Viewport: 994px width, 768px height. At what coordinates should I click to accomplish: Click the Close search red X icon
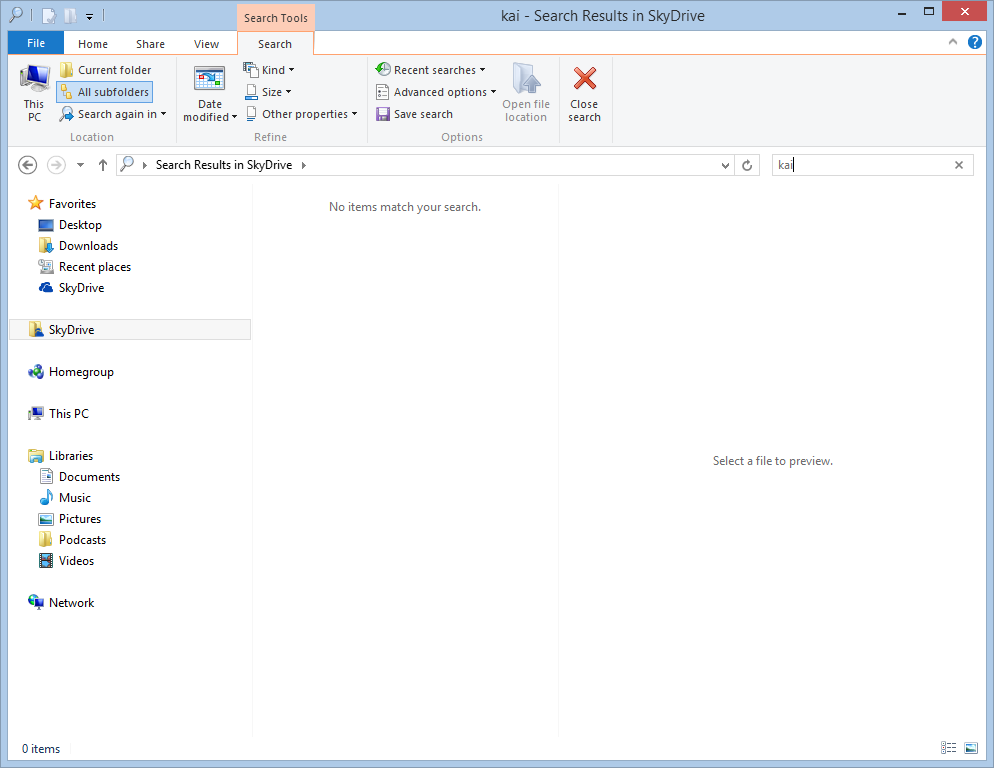click(x=584, y=80)
